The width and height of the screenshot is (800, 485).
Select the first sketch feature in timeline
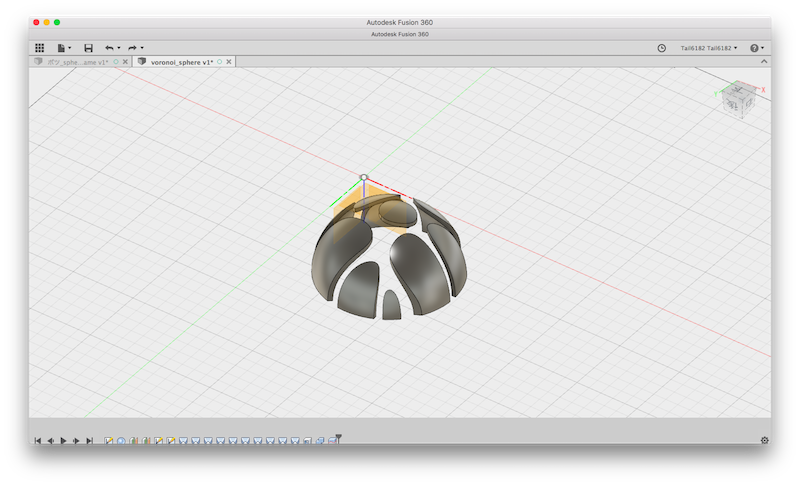(x=109, y=441)
